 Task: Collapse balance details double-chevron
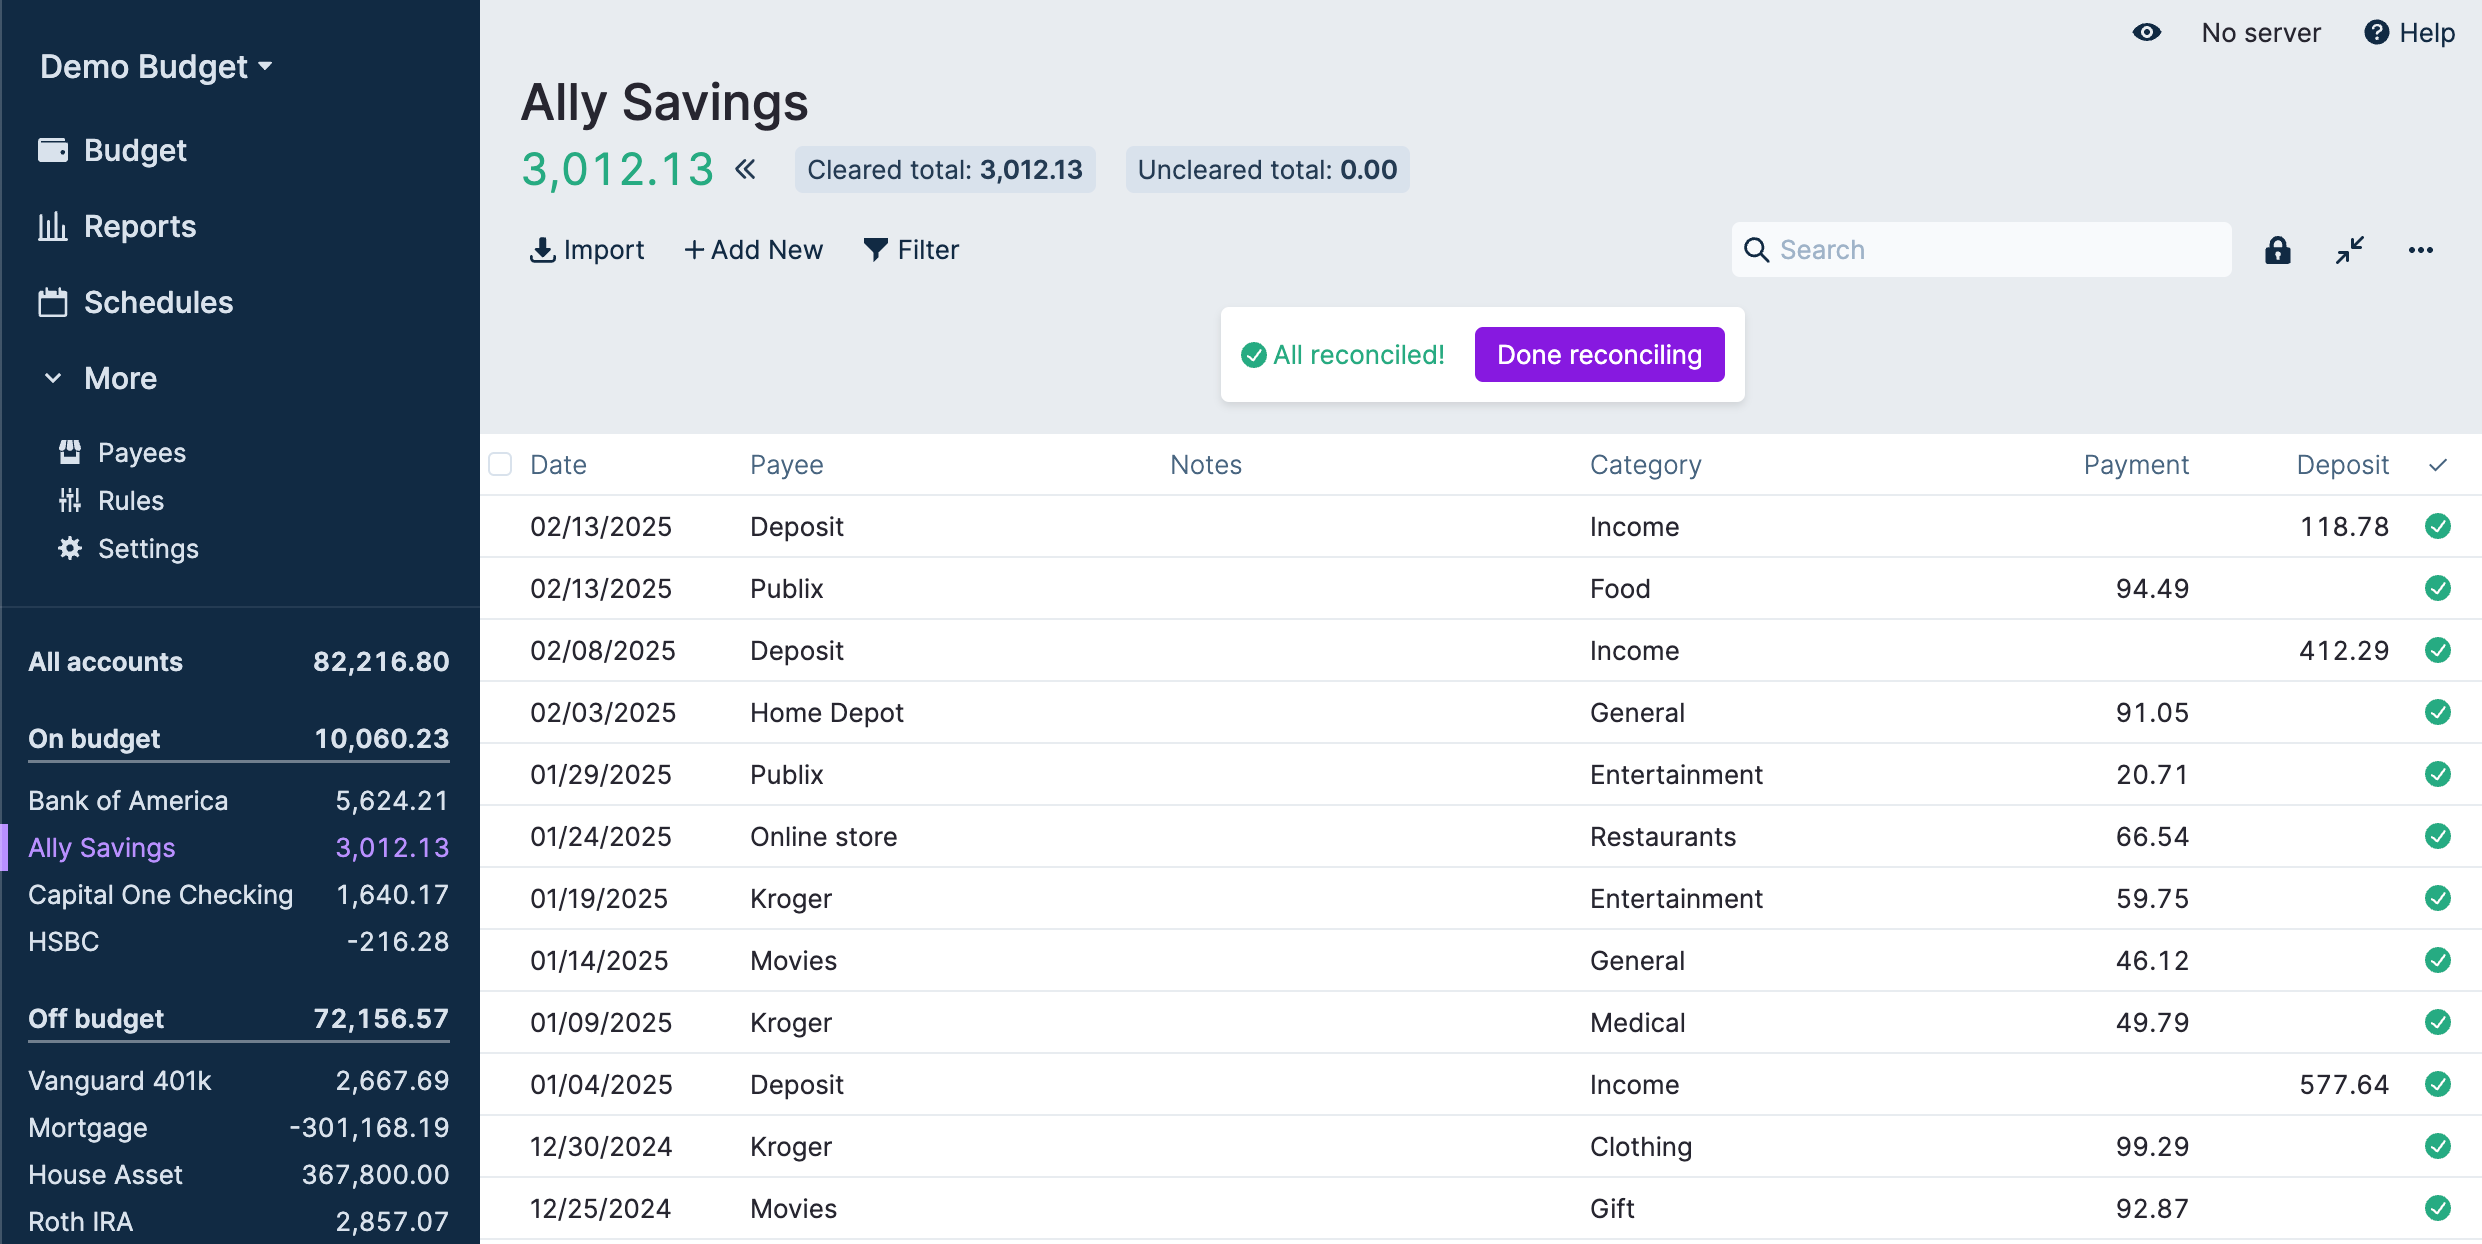coord(745,169)
